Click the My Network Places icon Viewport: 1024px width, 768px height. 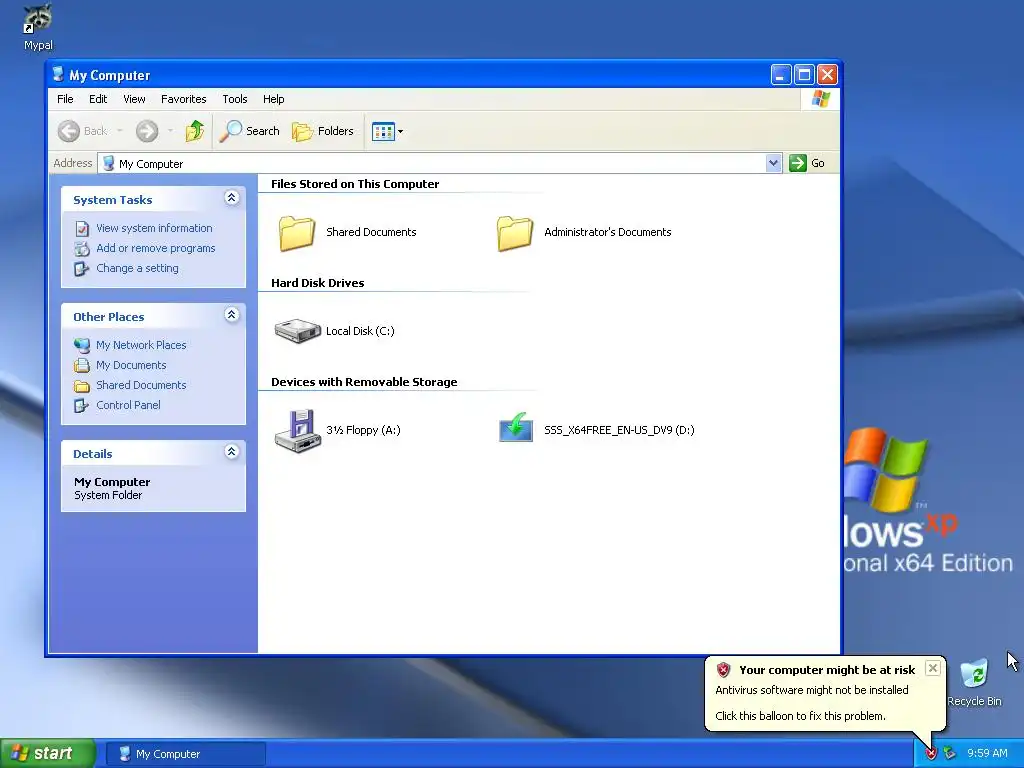82,345
